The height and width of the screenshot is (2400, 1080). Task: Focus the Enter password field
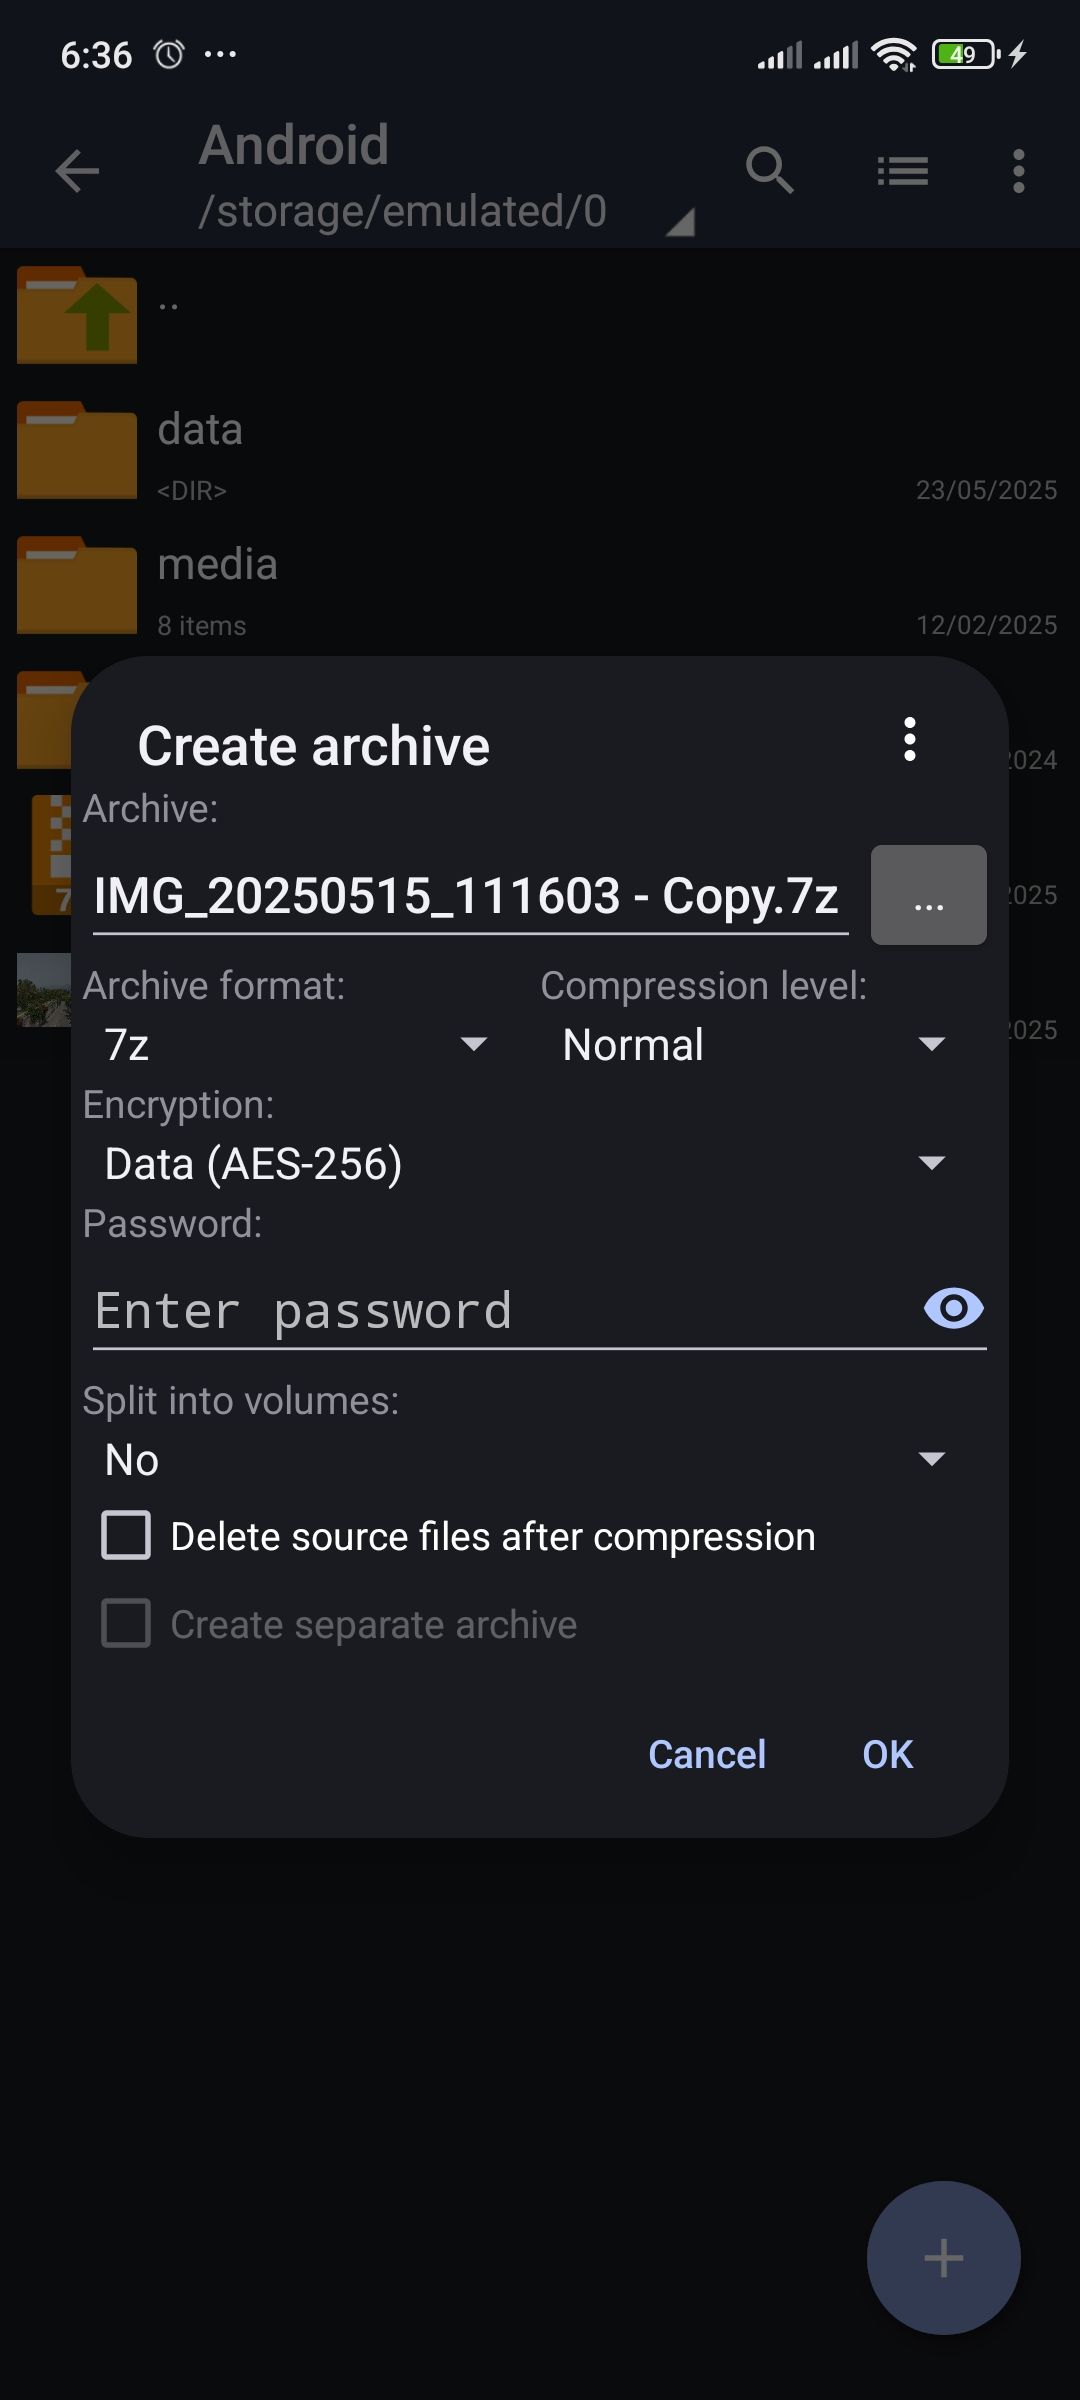click(505, 1311)
